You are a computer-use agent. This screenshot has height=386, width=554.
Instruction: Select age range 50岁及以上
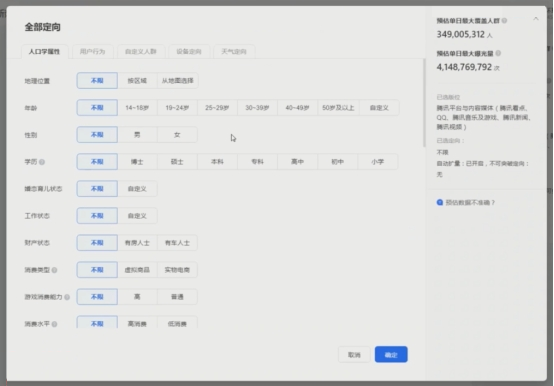(x=338, y=108)
